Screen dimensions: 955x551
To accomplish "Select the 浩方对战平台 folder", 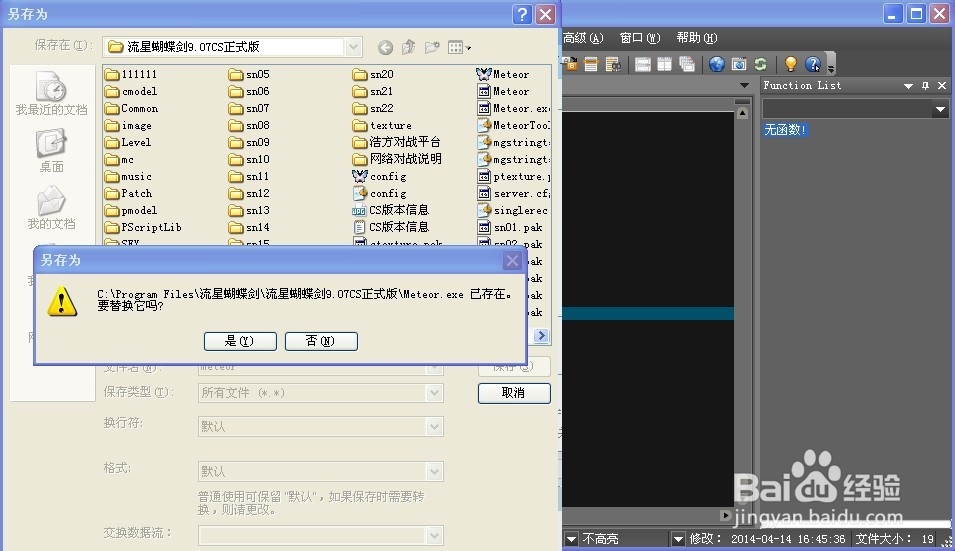I will 396,142.
